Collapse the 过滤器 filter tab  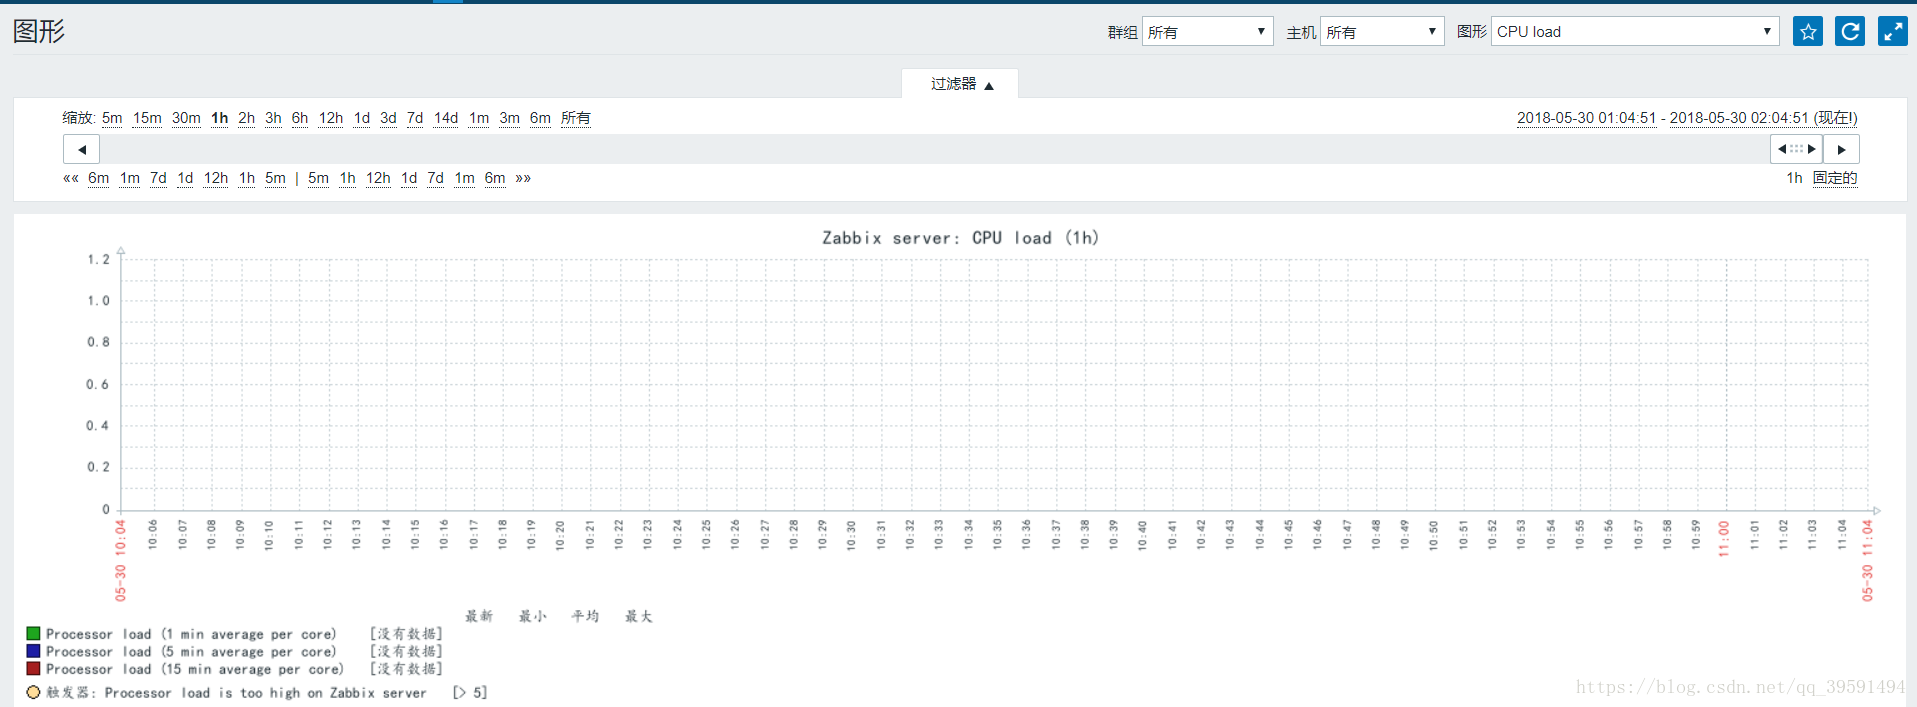tap(960, 84)
